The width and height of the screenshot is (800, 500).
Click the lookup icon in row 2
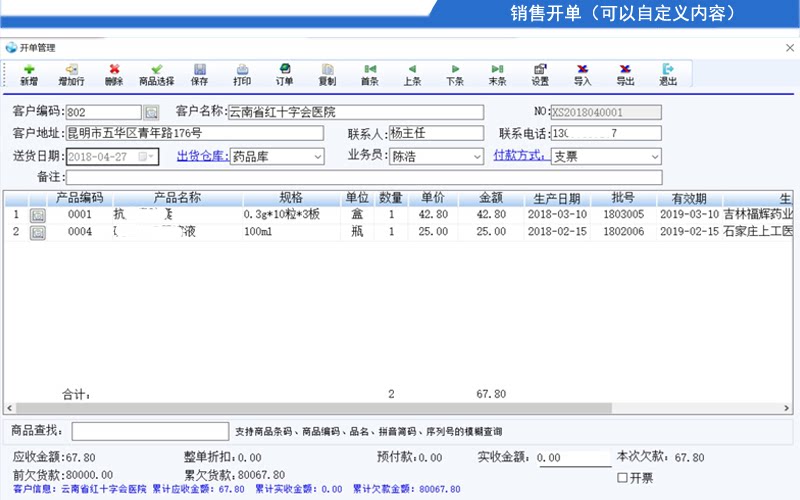[x=38, y=233]
